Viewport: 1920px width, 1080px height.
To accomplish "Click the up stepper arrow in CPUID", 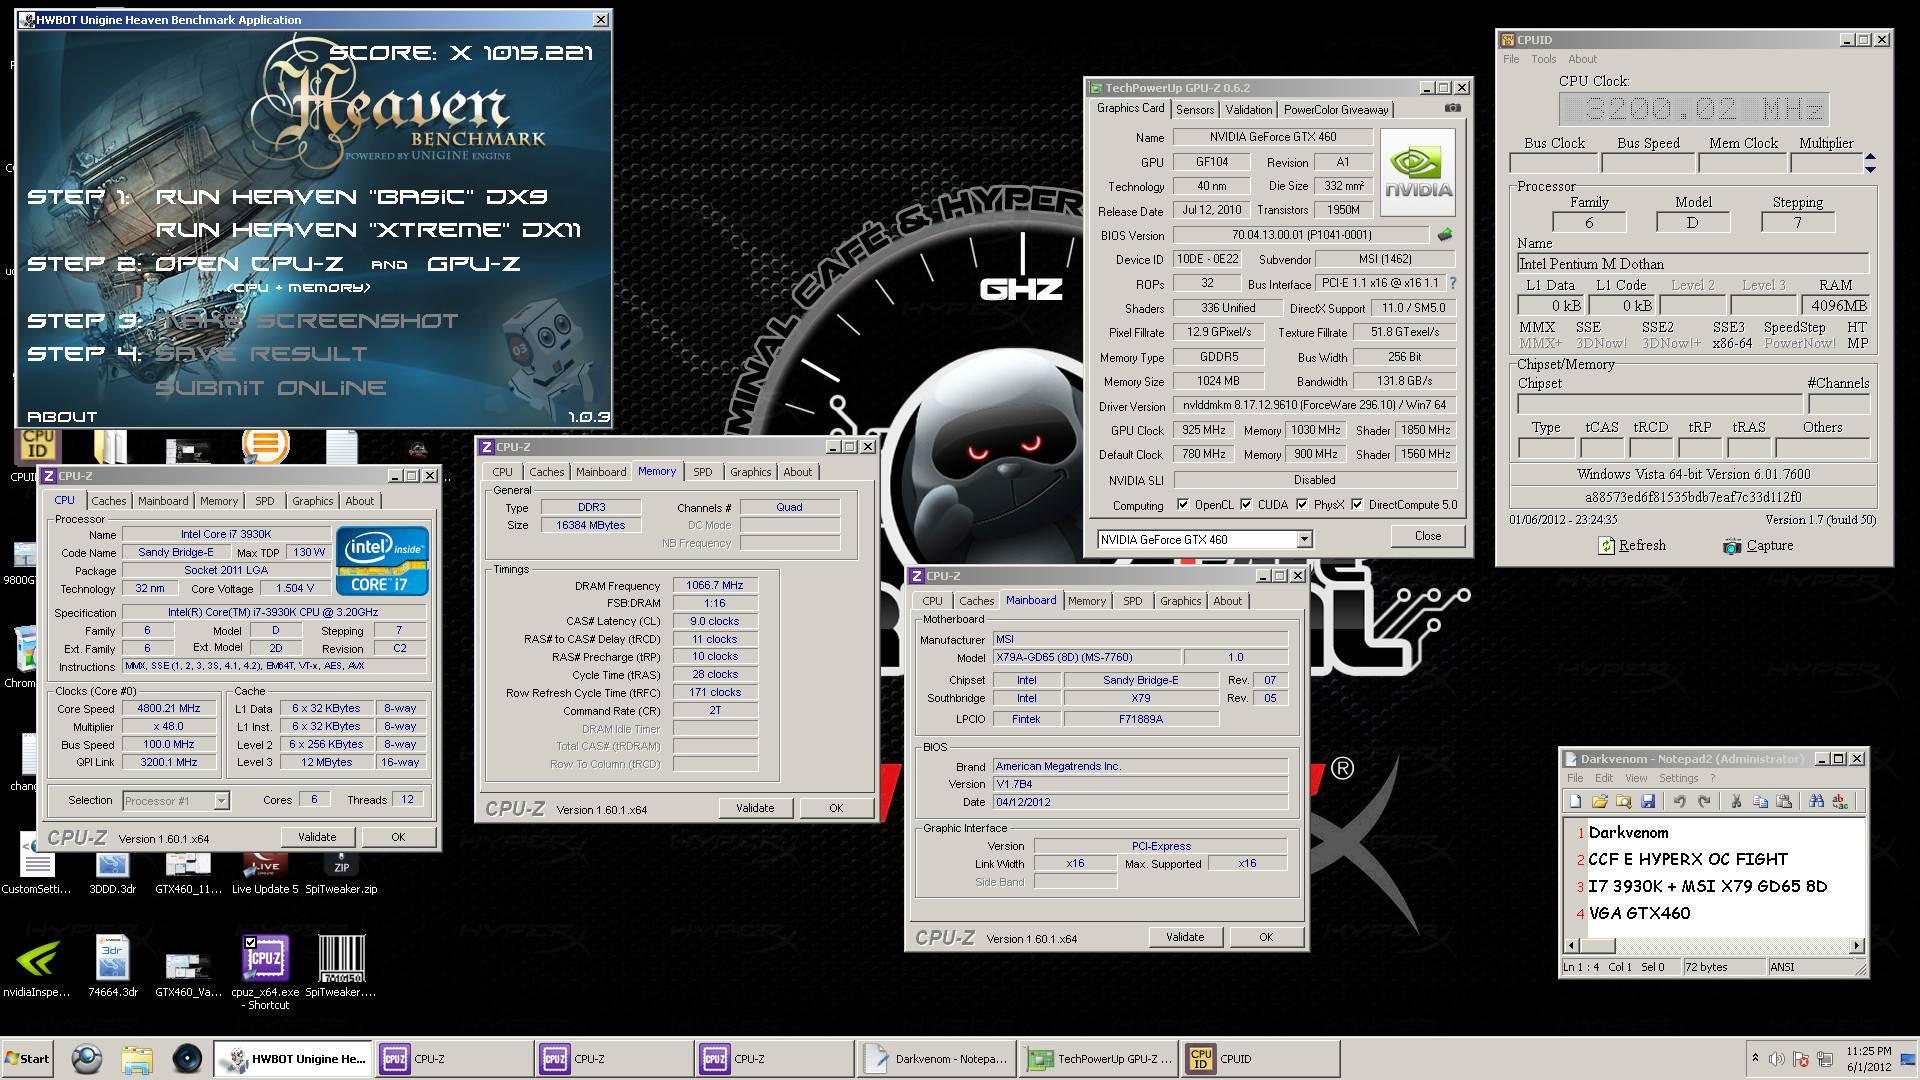I will [1870, 158].
